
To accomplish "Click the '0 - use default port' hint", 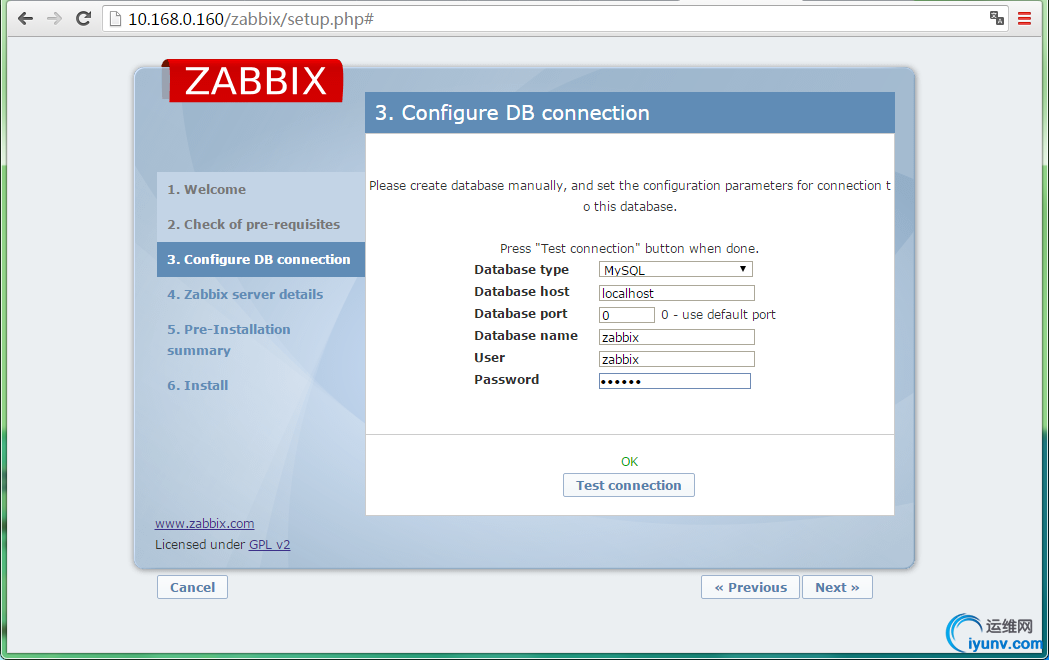I will pos(719,314).
